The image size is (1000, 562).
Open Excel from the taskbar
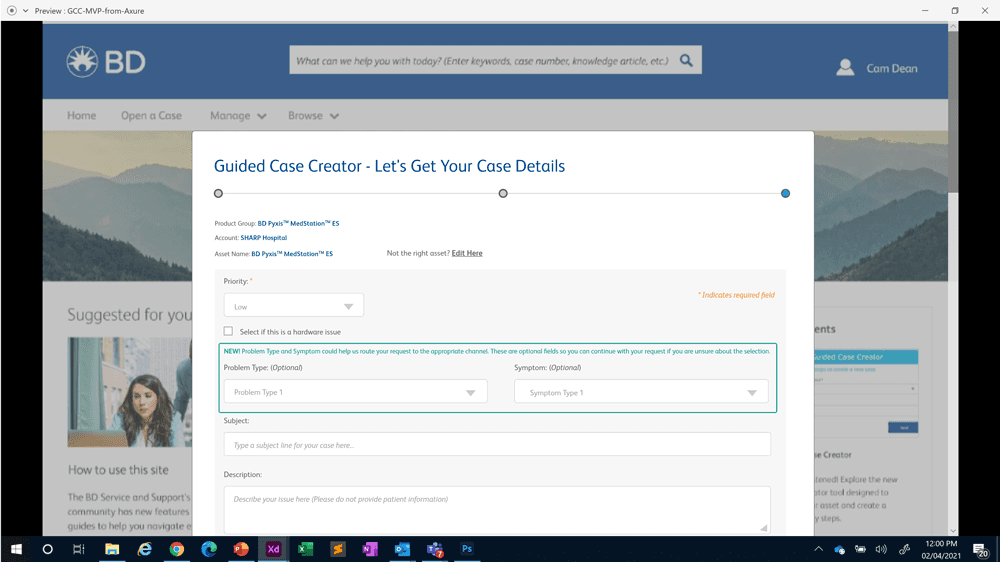[305, 549]
